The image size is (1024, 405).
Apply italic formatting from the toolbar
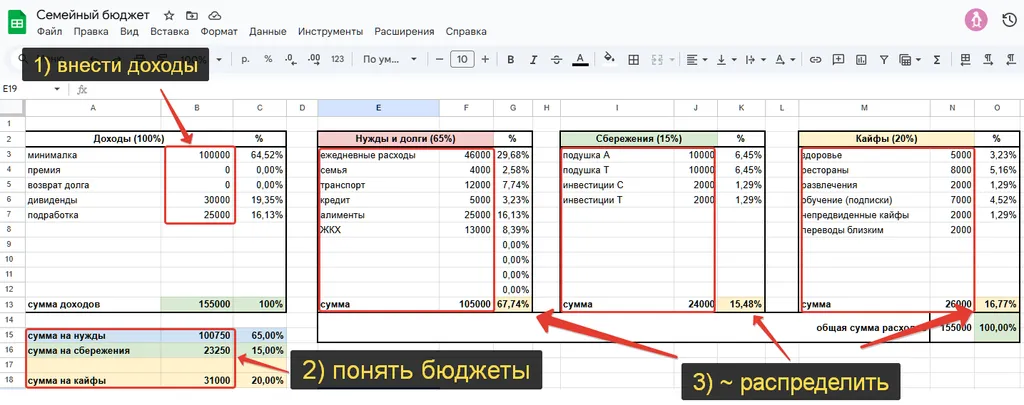pyautogui.click(x=533, y=59)
